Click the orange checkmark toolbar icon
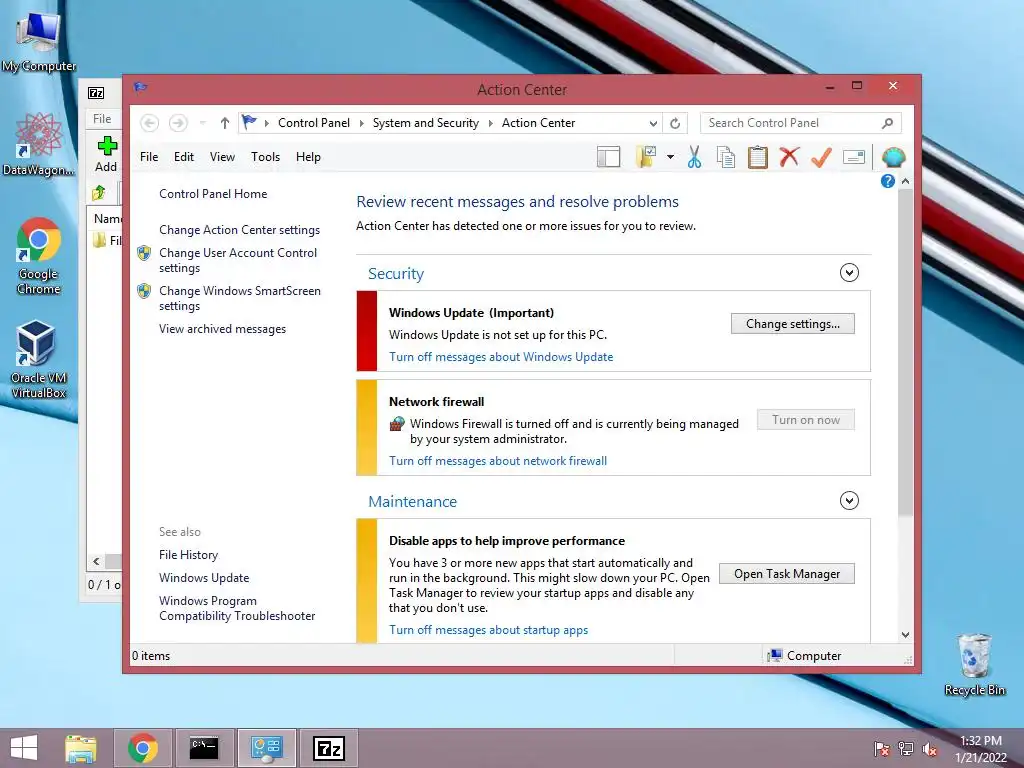Image resolution: width=1024 pixels, height=768 pixels. pos(821,157)
